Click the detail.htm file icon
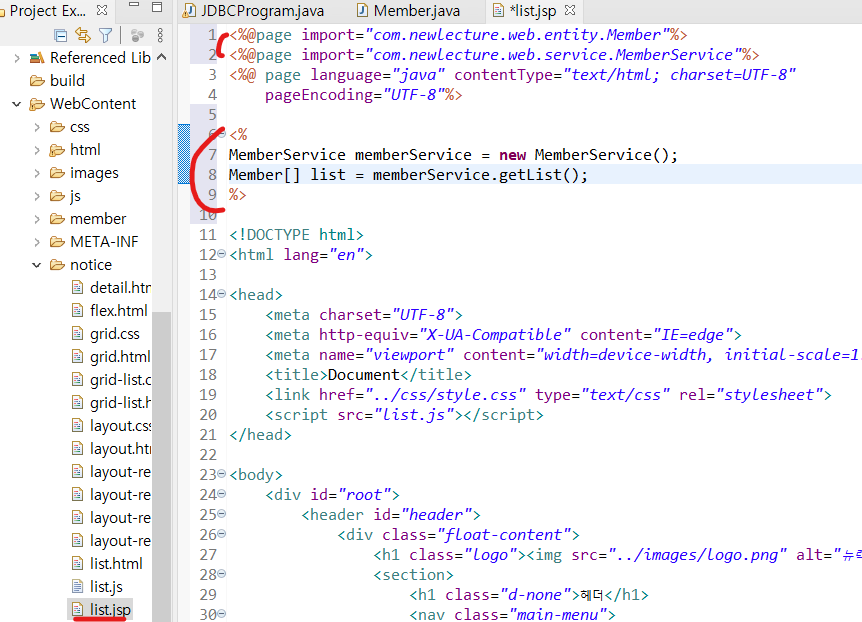862x622 pixels. click(78, 288)
